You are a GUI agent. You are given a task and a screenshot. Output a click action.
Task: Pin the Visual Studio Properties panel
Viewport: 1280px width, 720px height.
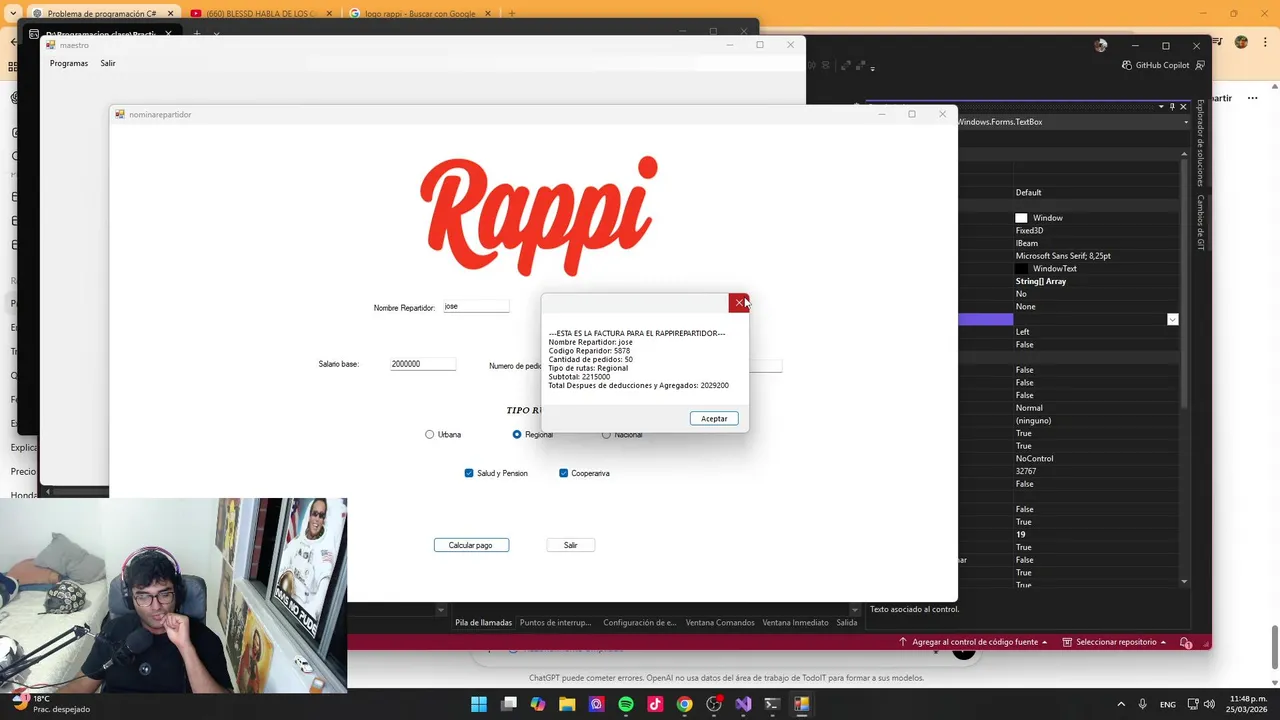point(1172,106)
